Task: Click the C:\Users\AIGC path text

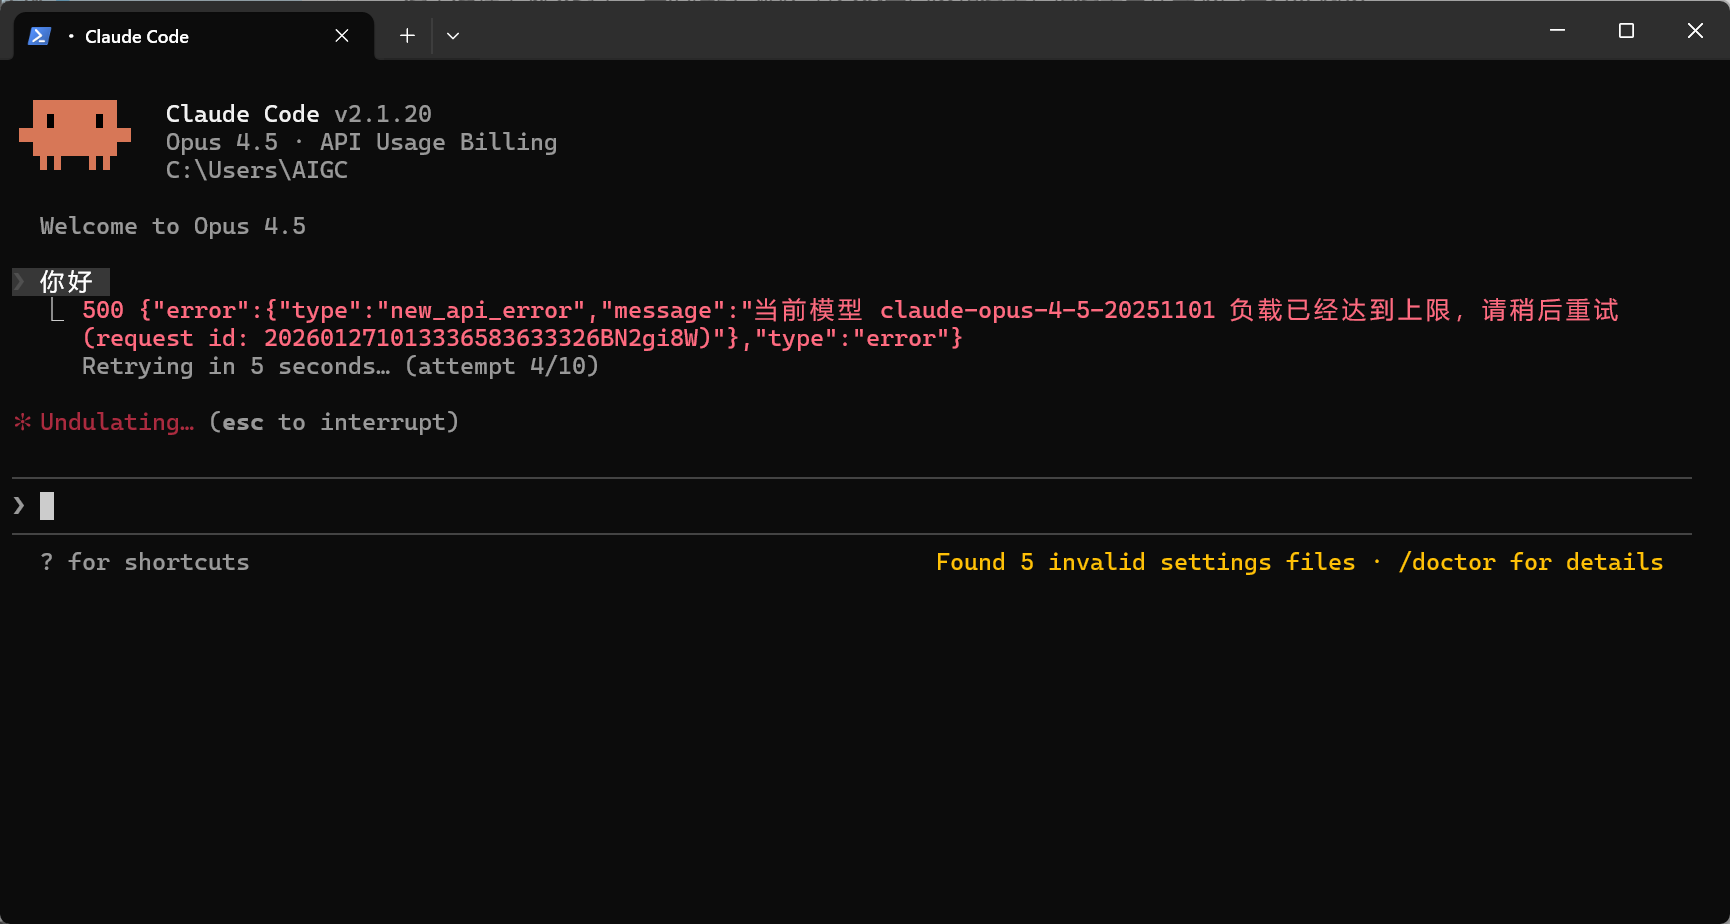Action: pos(257,170)
